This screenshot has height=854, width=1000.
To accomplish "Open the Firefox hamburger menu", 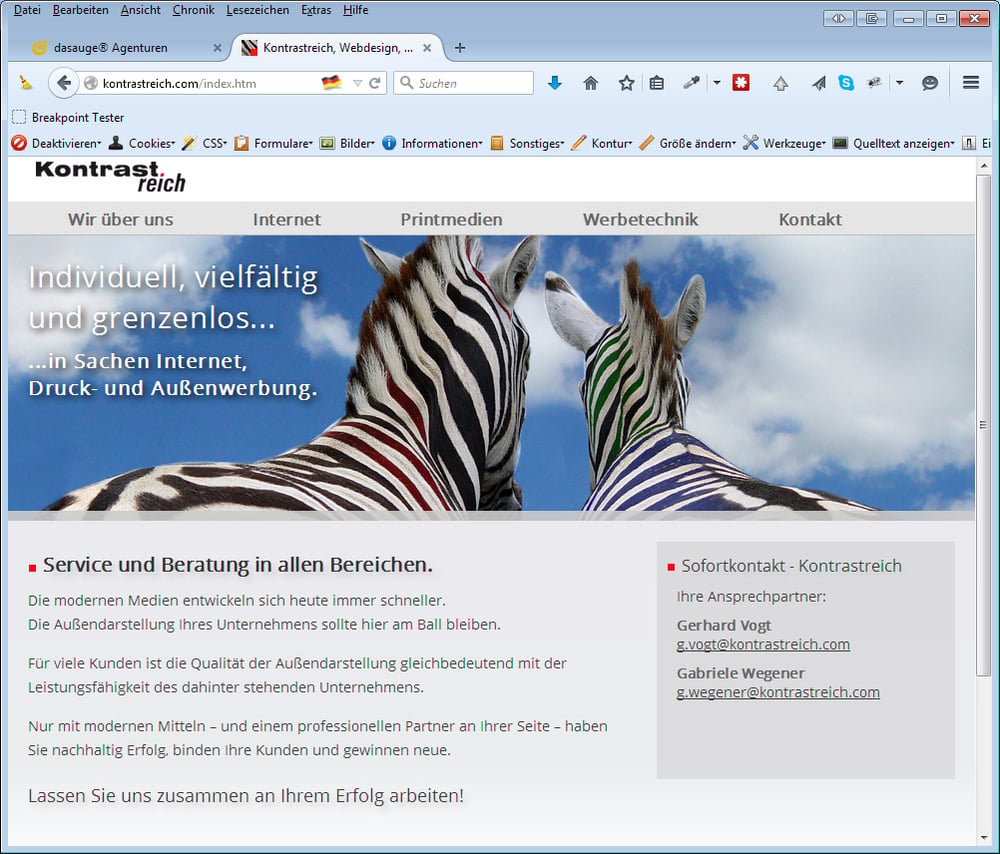I will pos(971,83).
